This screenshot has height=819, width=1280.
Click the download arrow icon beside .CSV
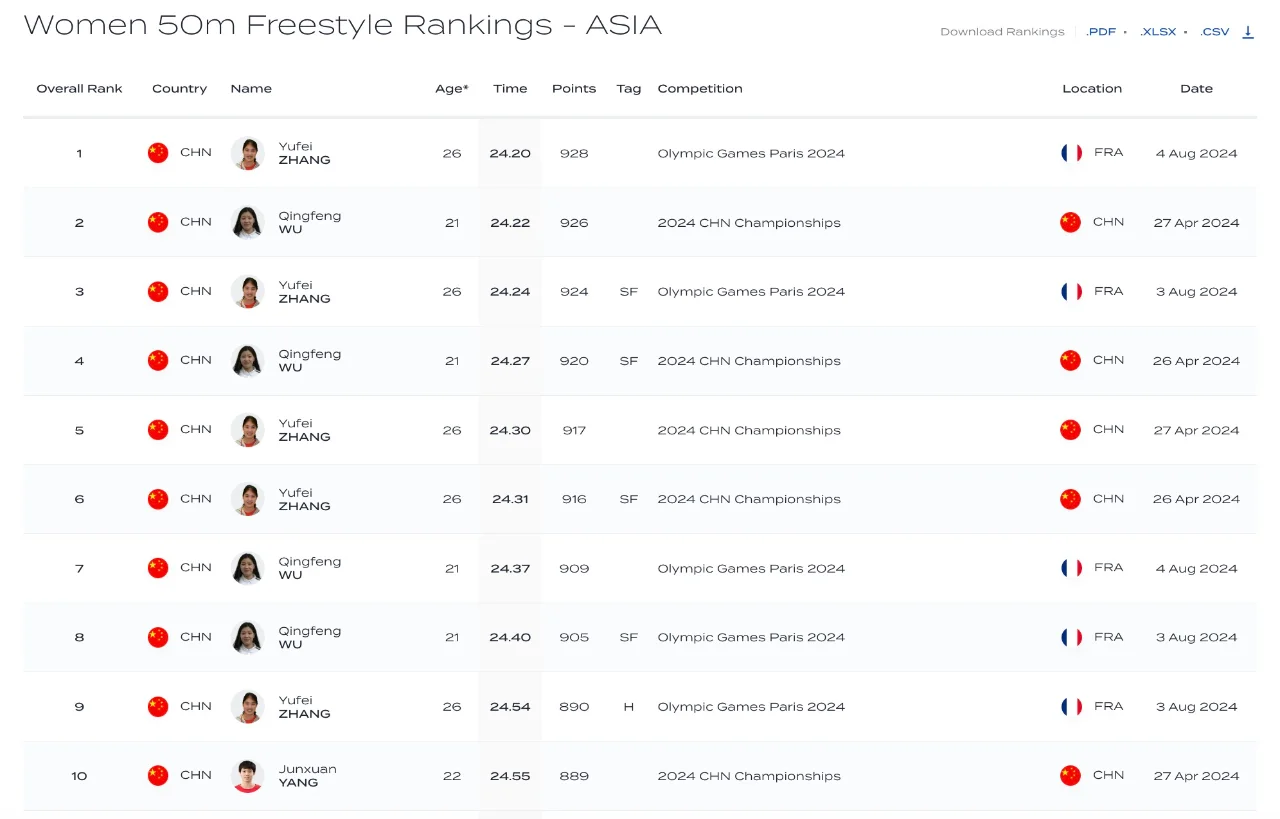click(x=1248, y=32)
